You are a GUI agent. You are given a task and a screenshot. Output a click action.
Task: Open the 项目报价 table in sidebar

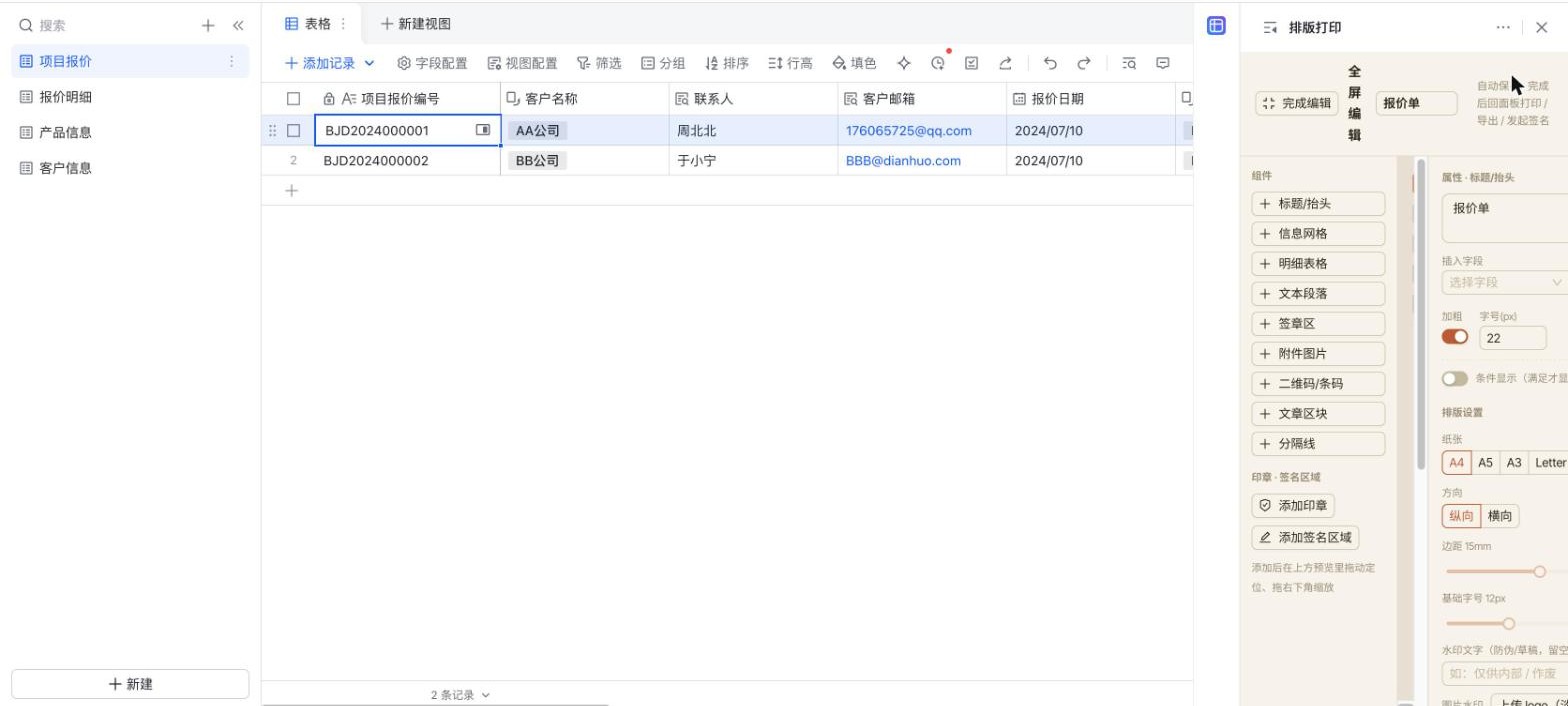tap(130, 61)
